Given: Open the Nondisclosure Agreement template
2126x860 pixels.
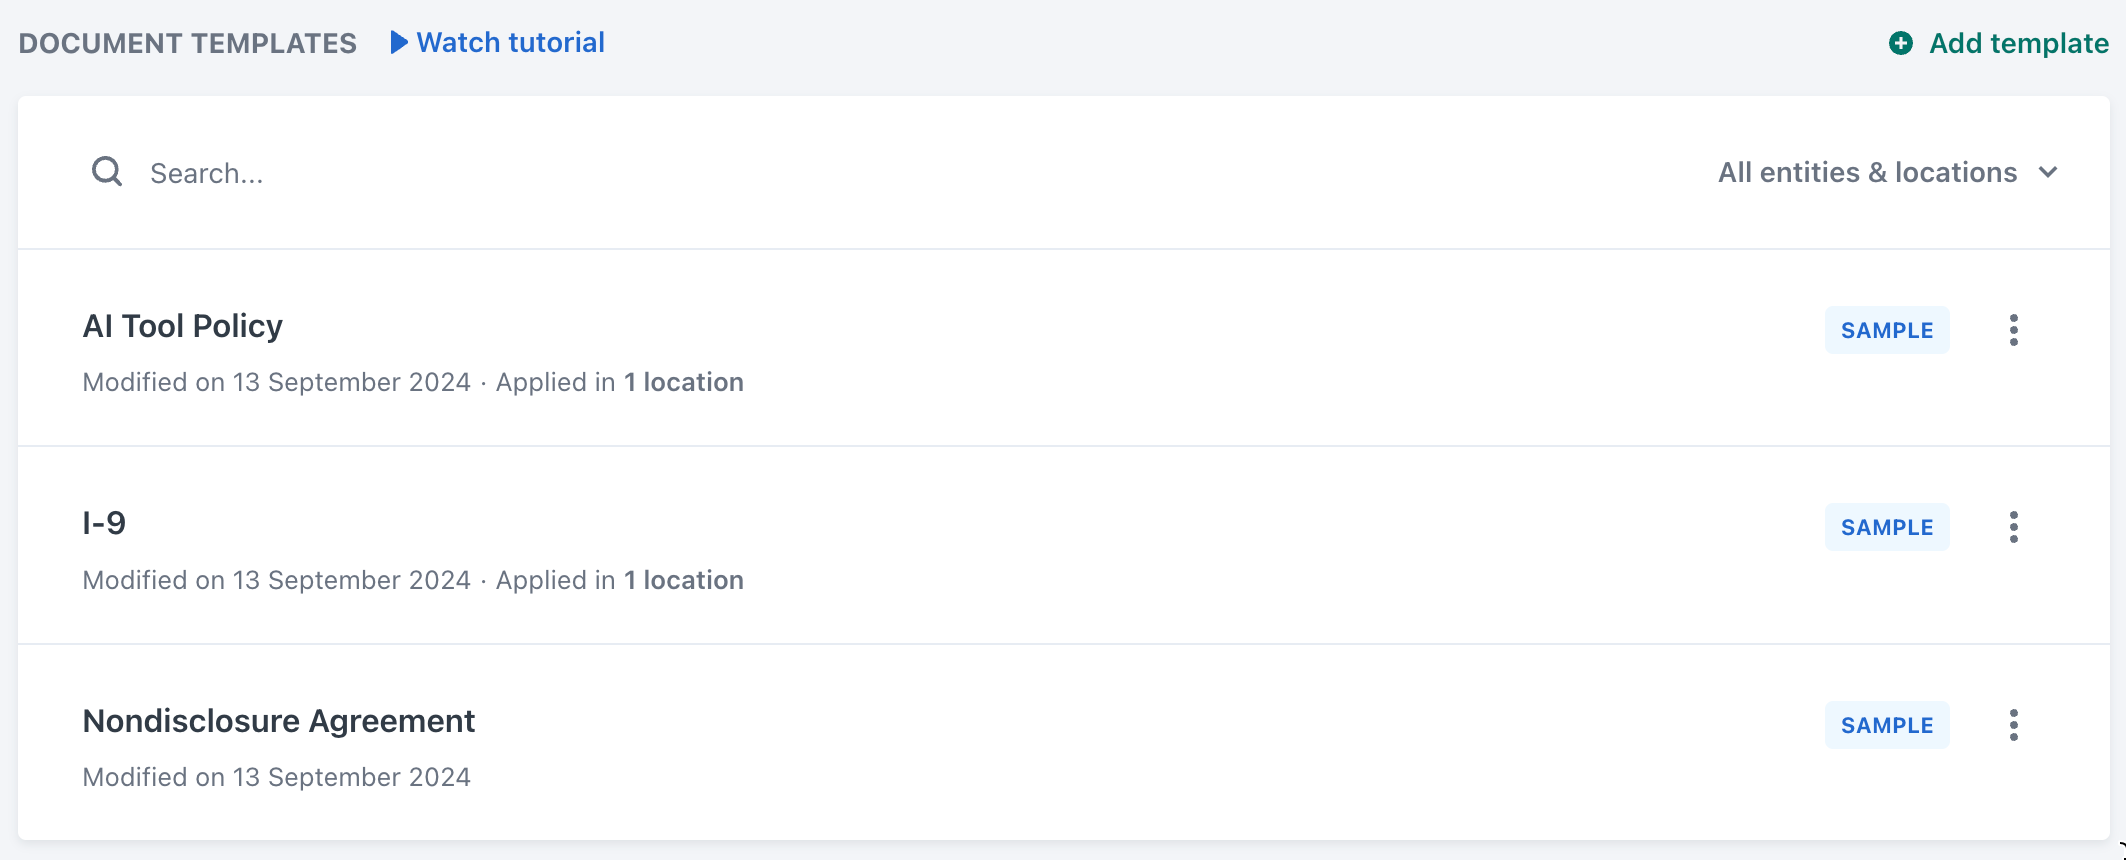Looking at the screenshot, I should click(278, 721).
